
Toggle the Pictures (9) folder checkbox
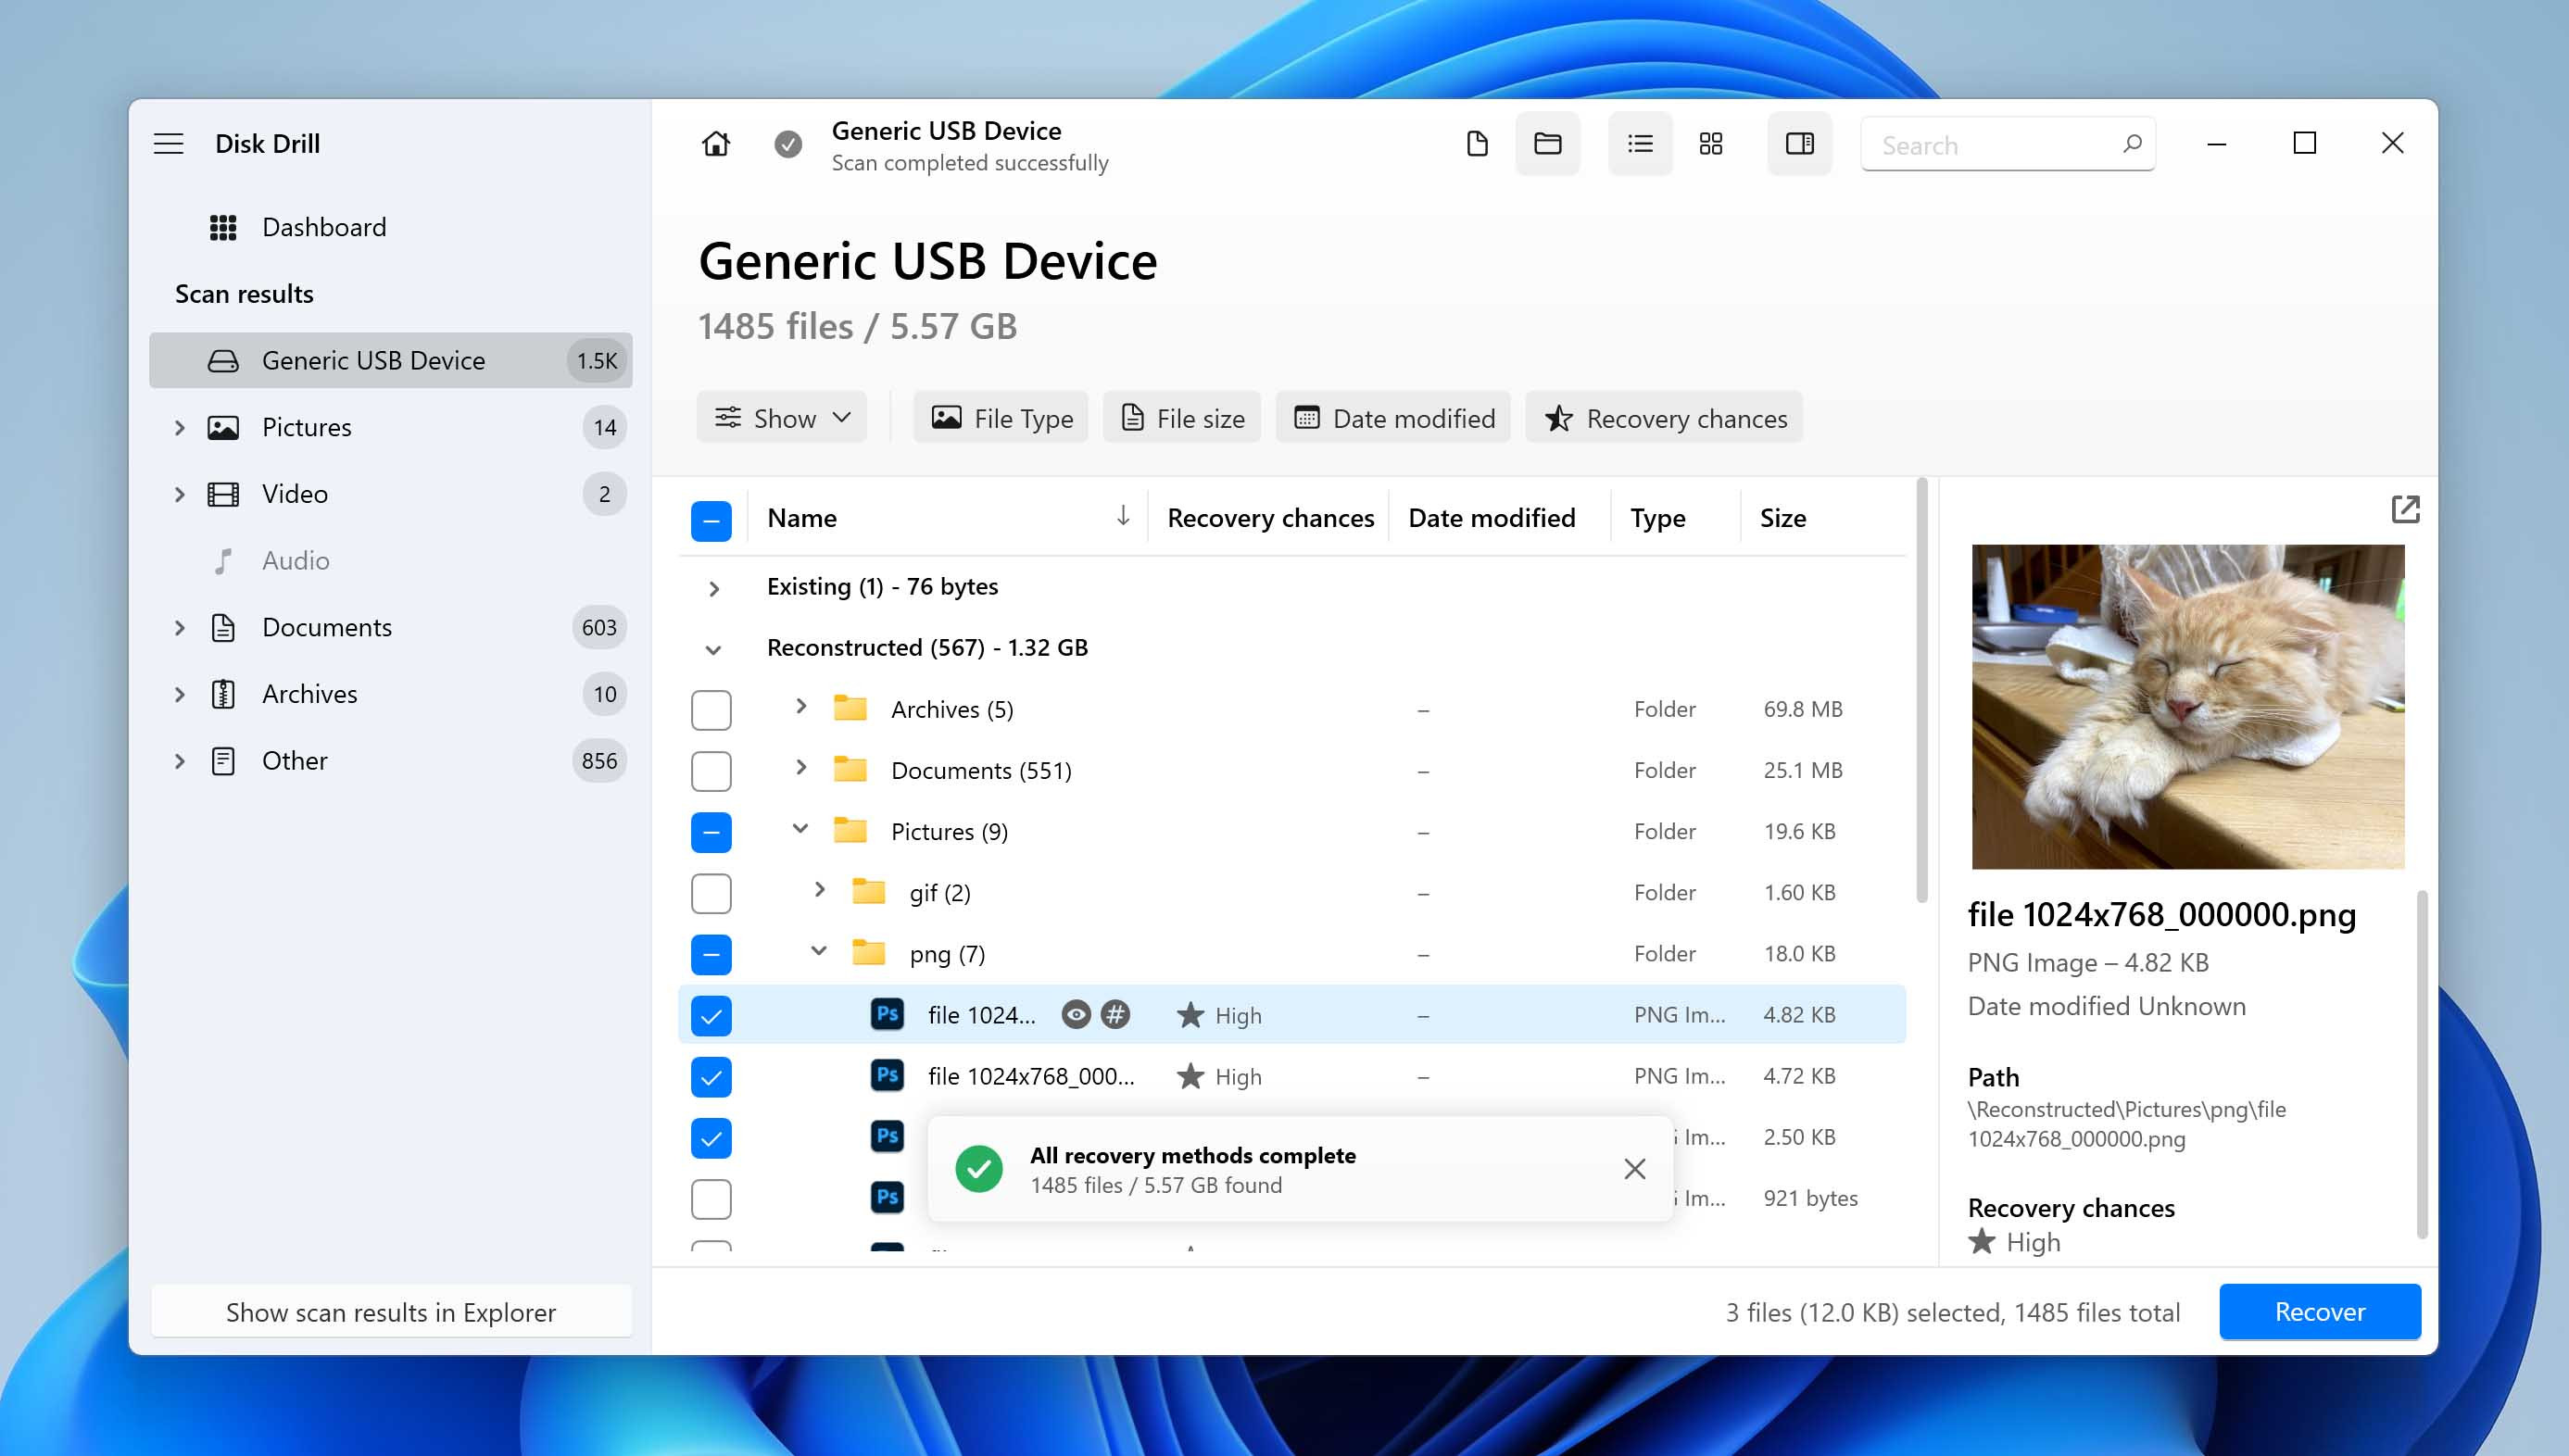[x=711, y=832]
